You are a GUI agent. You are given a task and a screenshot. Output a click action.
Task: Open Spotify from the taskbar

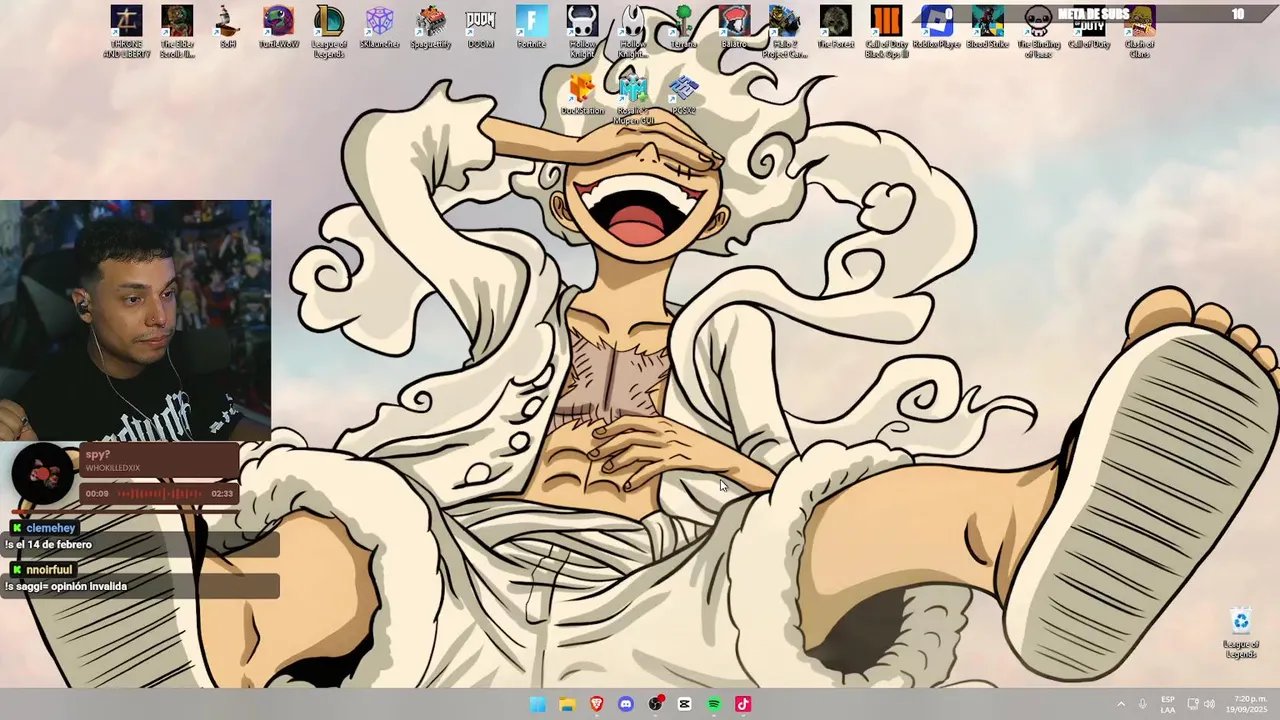click(x=714, y=704)
